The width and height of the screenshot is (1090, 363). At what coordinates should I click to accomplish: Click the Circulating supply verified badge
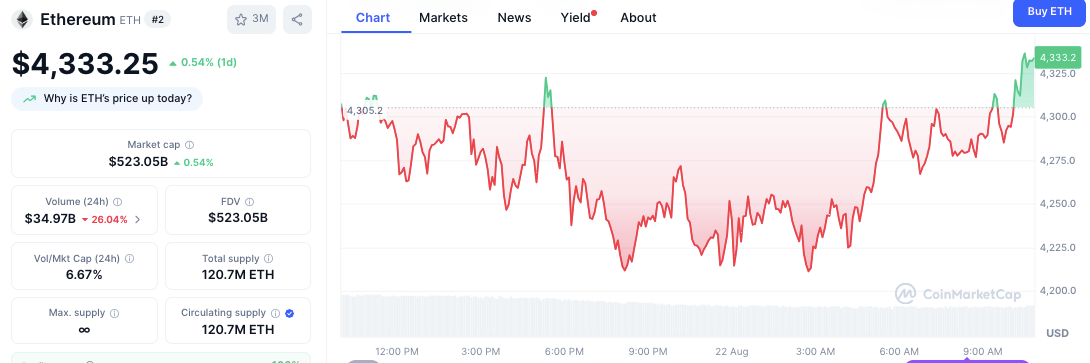(x=290, y=314)
